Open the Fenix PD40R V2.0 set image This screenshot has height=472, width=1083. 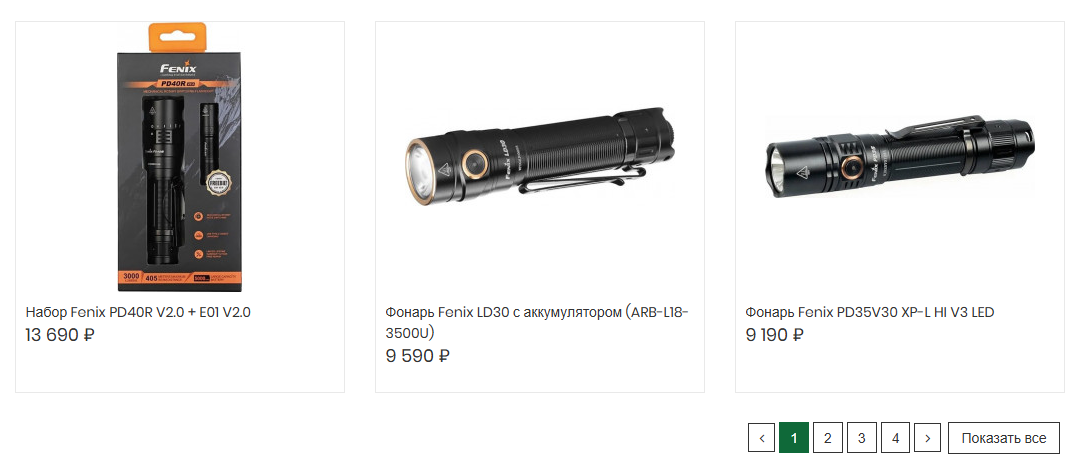pyautogui.click(x=180, y=160)
